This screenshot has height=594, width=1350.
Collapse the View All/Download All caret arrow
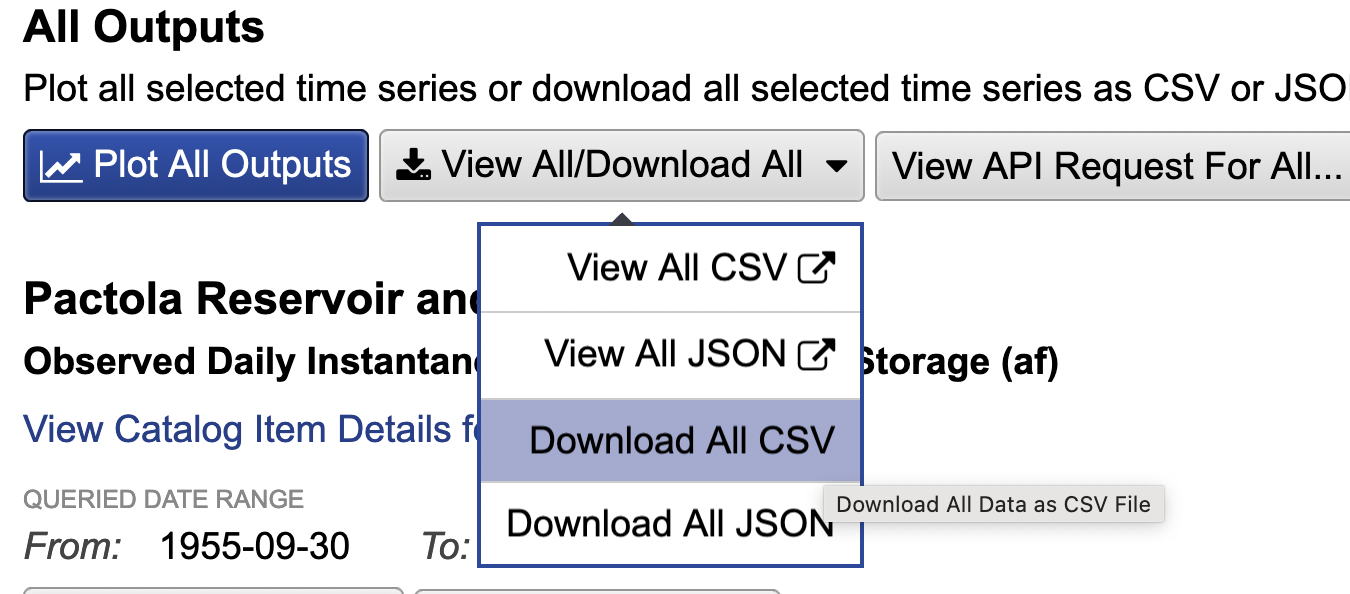tap(837, 167)
